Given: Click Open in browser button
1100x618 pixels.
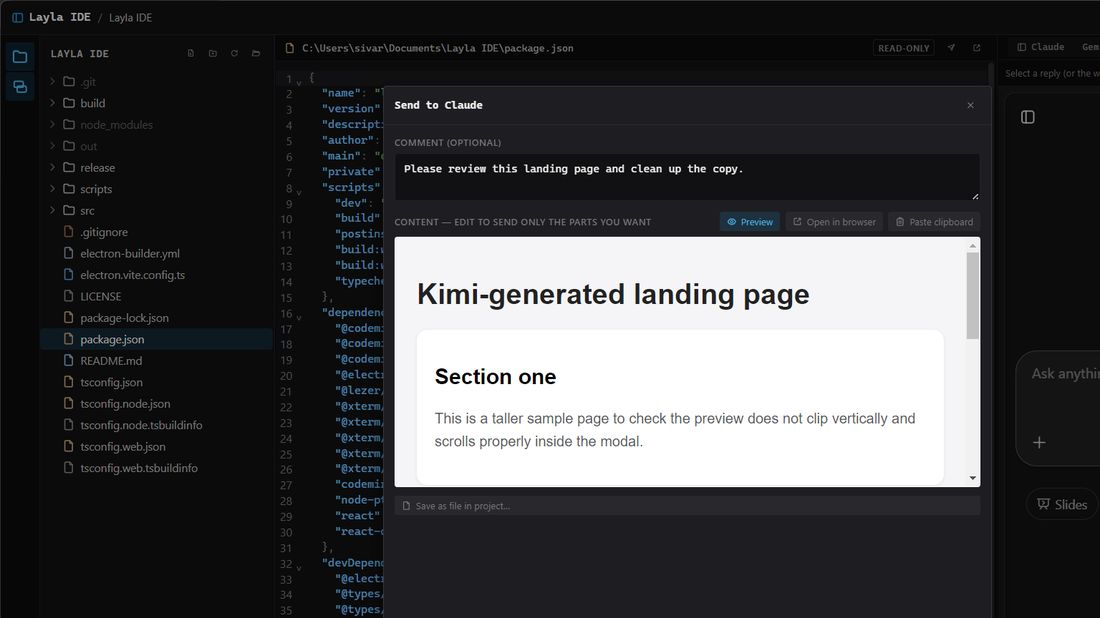Looking at the screenshot, I should pos(834,222).
